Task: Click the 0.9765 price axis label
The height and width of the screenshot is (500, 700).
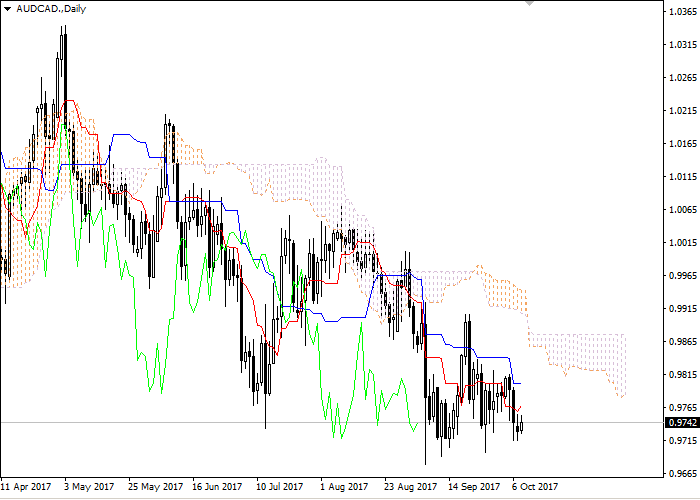Action: point(683,408)
